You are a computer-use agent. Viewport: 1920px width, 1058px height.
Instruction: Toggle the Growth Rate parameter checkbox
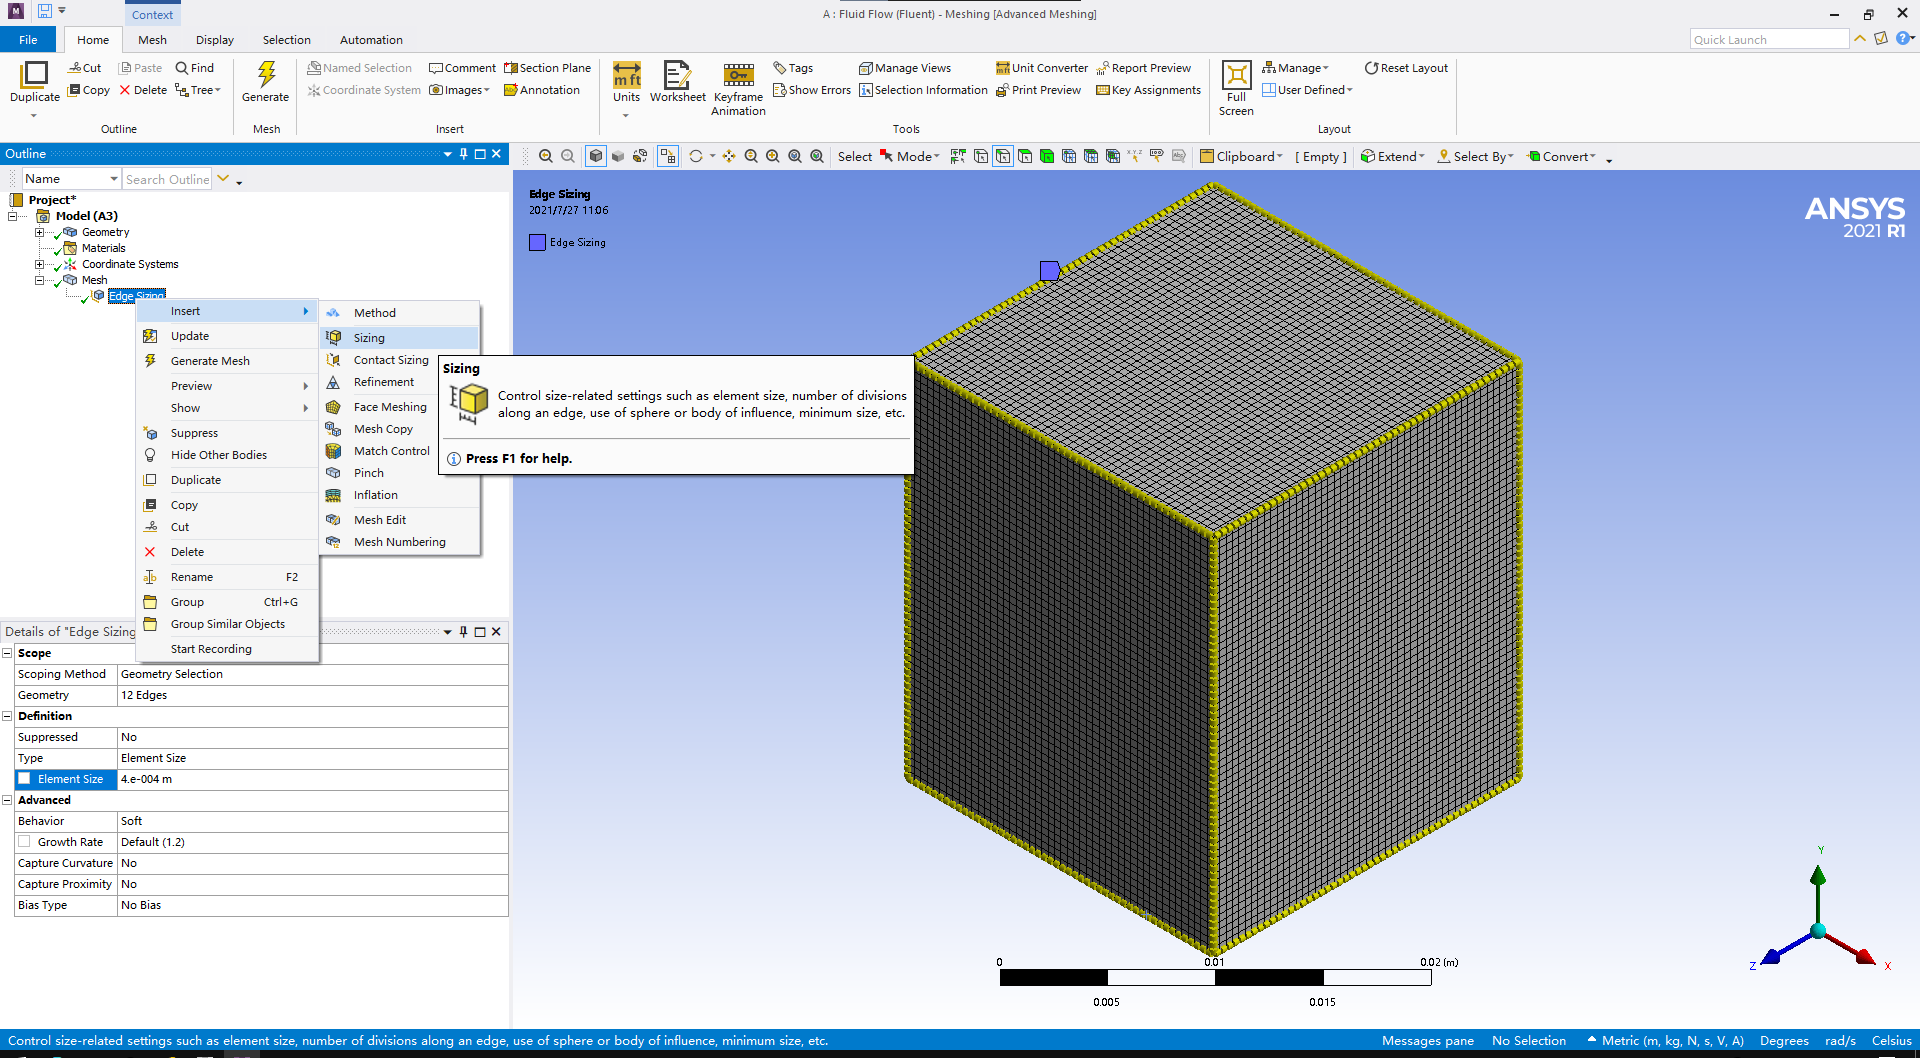pyautogui.click(x=24, y=842)
